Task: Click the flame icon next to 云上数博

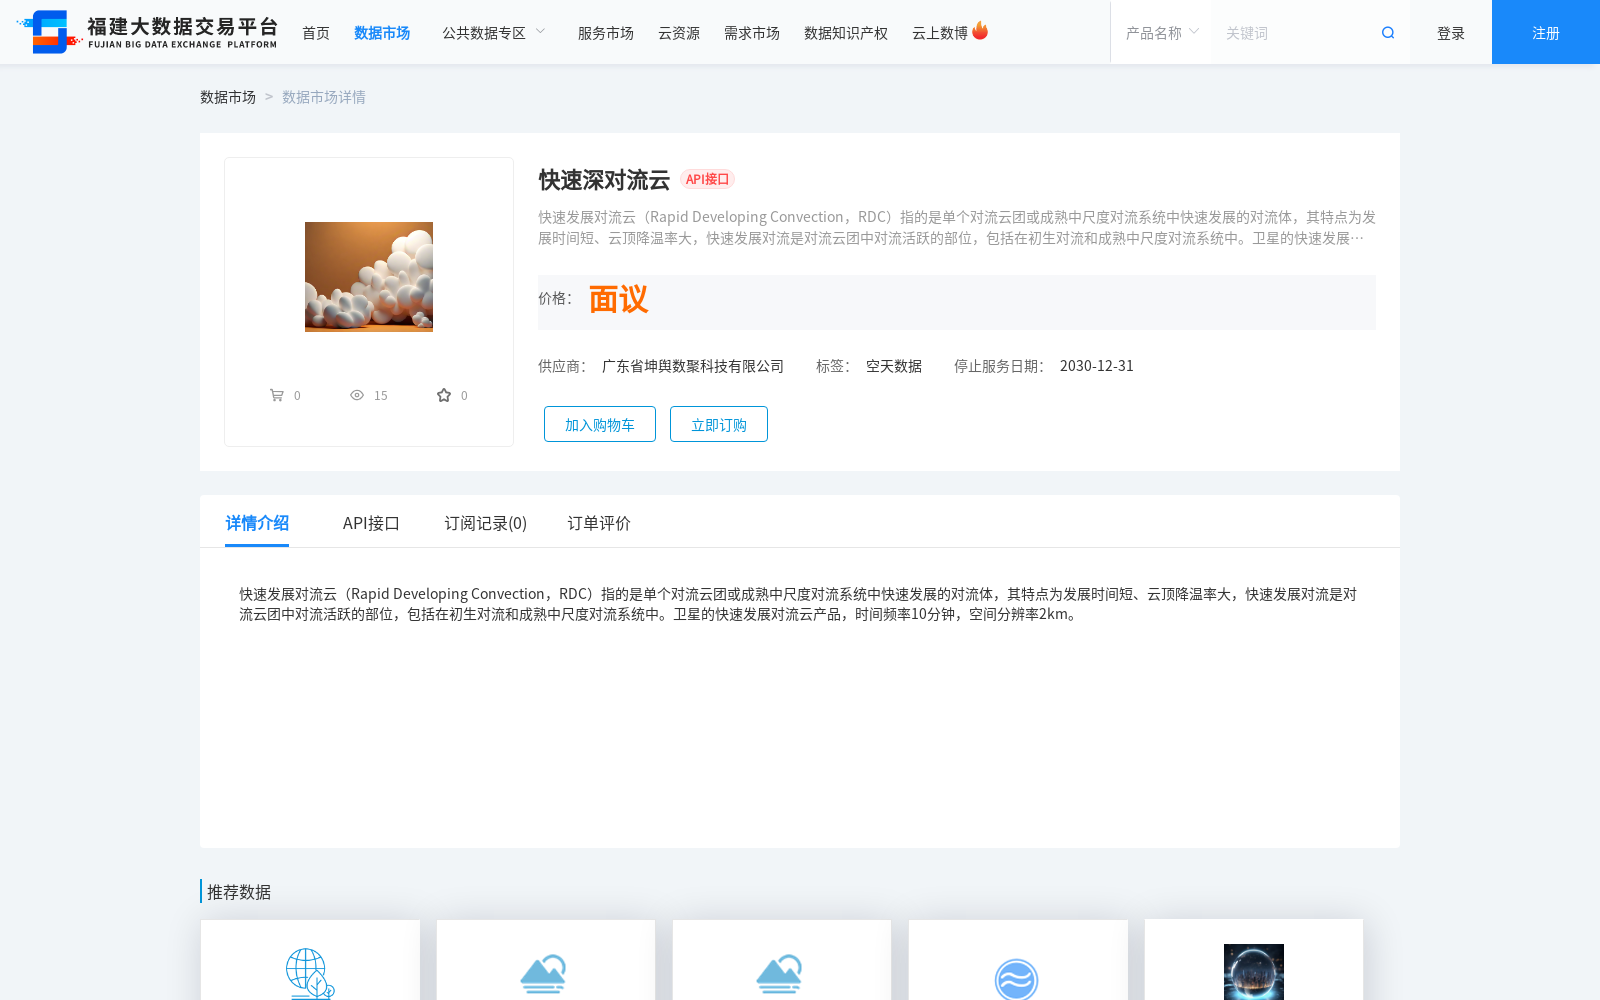Action: pyautogui.click(x=980, y=31)
